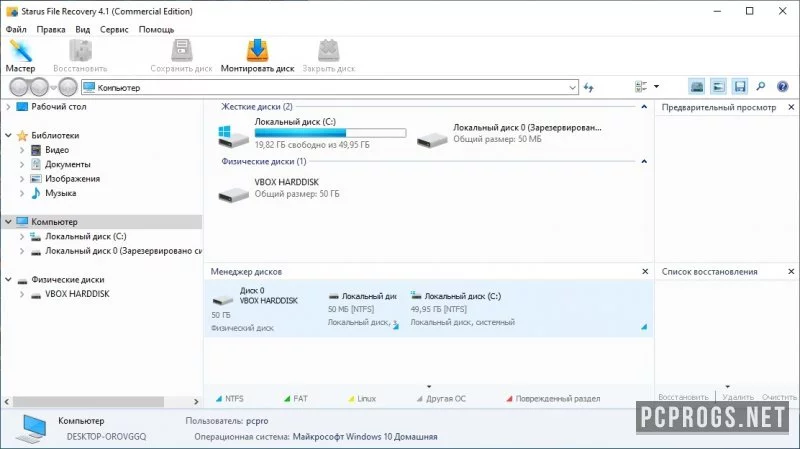Select the reserved Локальный диск 0 drive icon

point(432,138)
